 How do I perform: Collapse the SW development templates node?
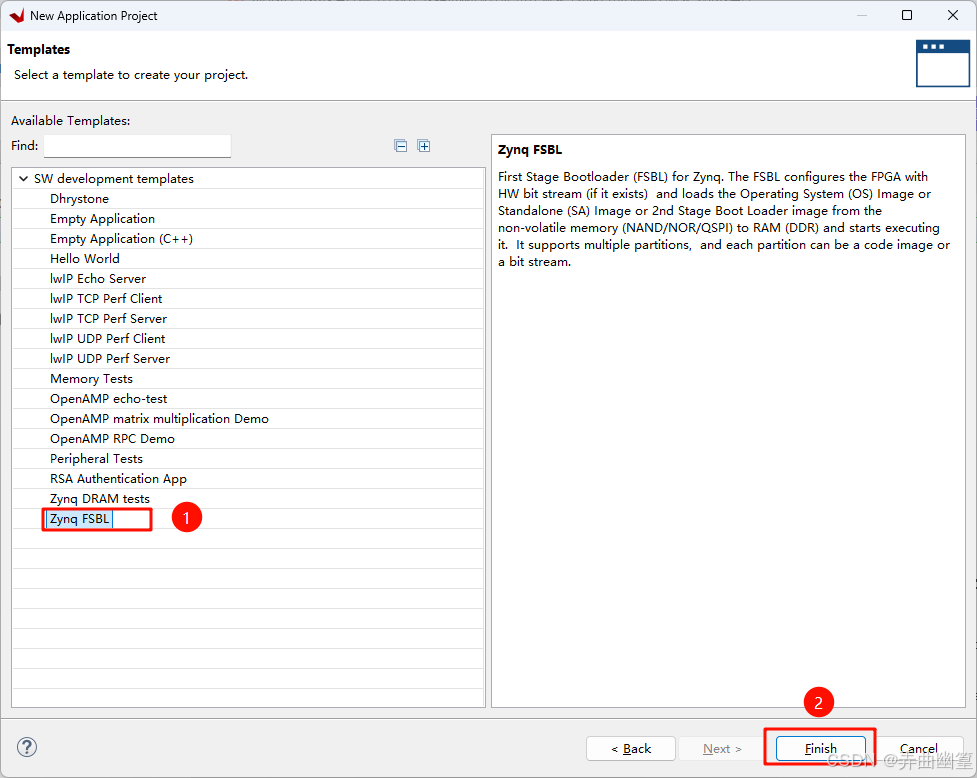pyautogui.click(x=24, y=179)
